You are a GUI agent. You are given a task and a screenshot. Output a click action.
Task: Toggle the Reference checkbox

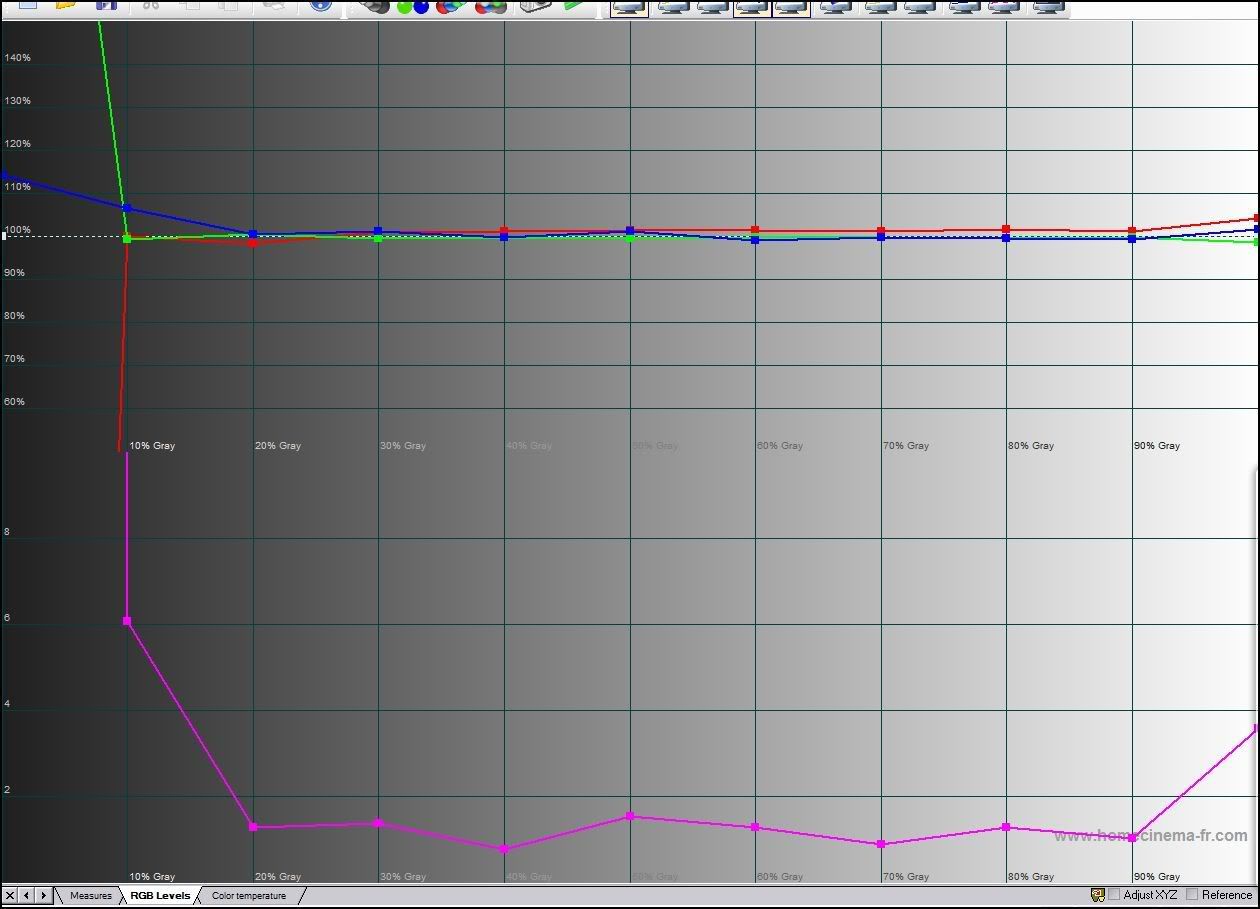[x=1192, y=895]
